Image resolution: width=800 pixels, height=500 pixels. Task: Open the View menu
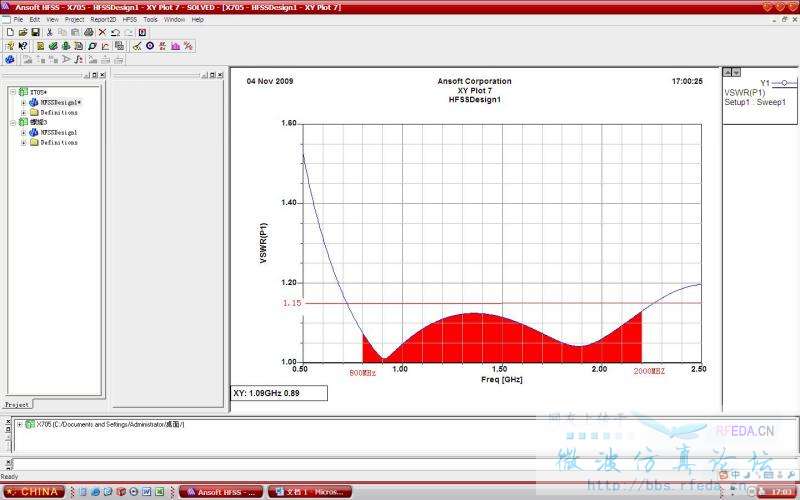pos(52,19)
